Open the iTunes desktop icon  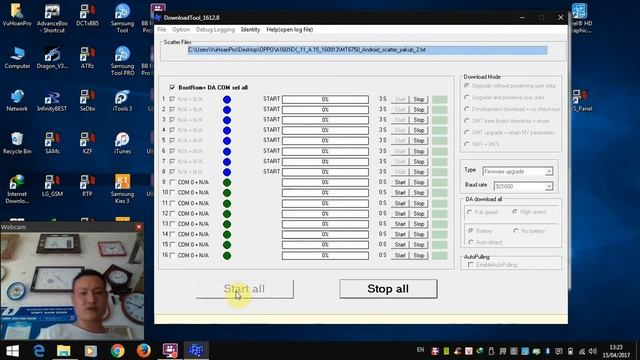click(122, 143)
